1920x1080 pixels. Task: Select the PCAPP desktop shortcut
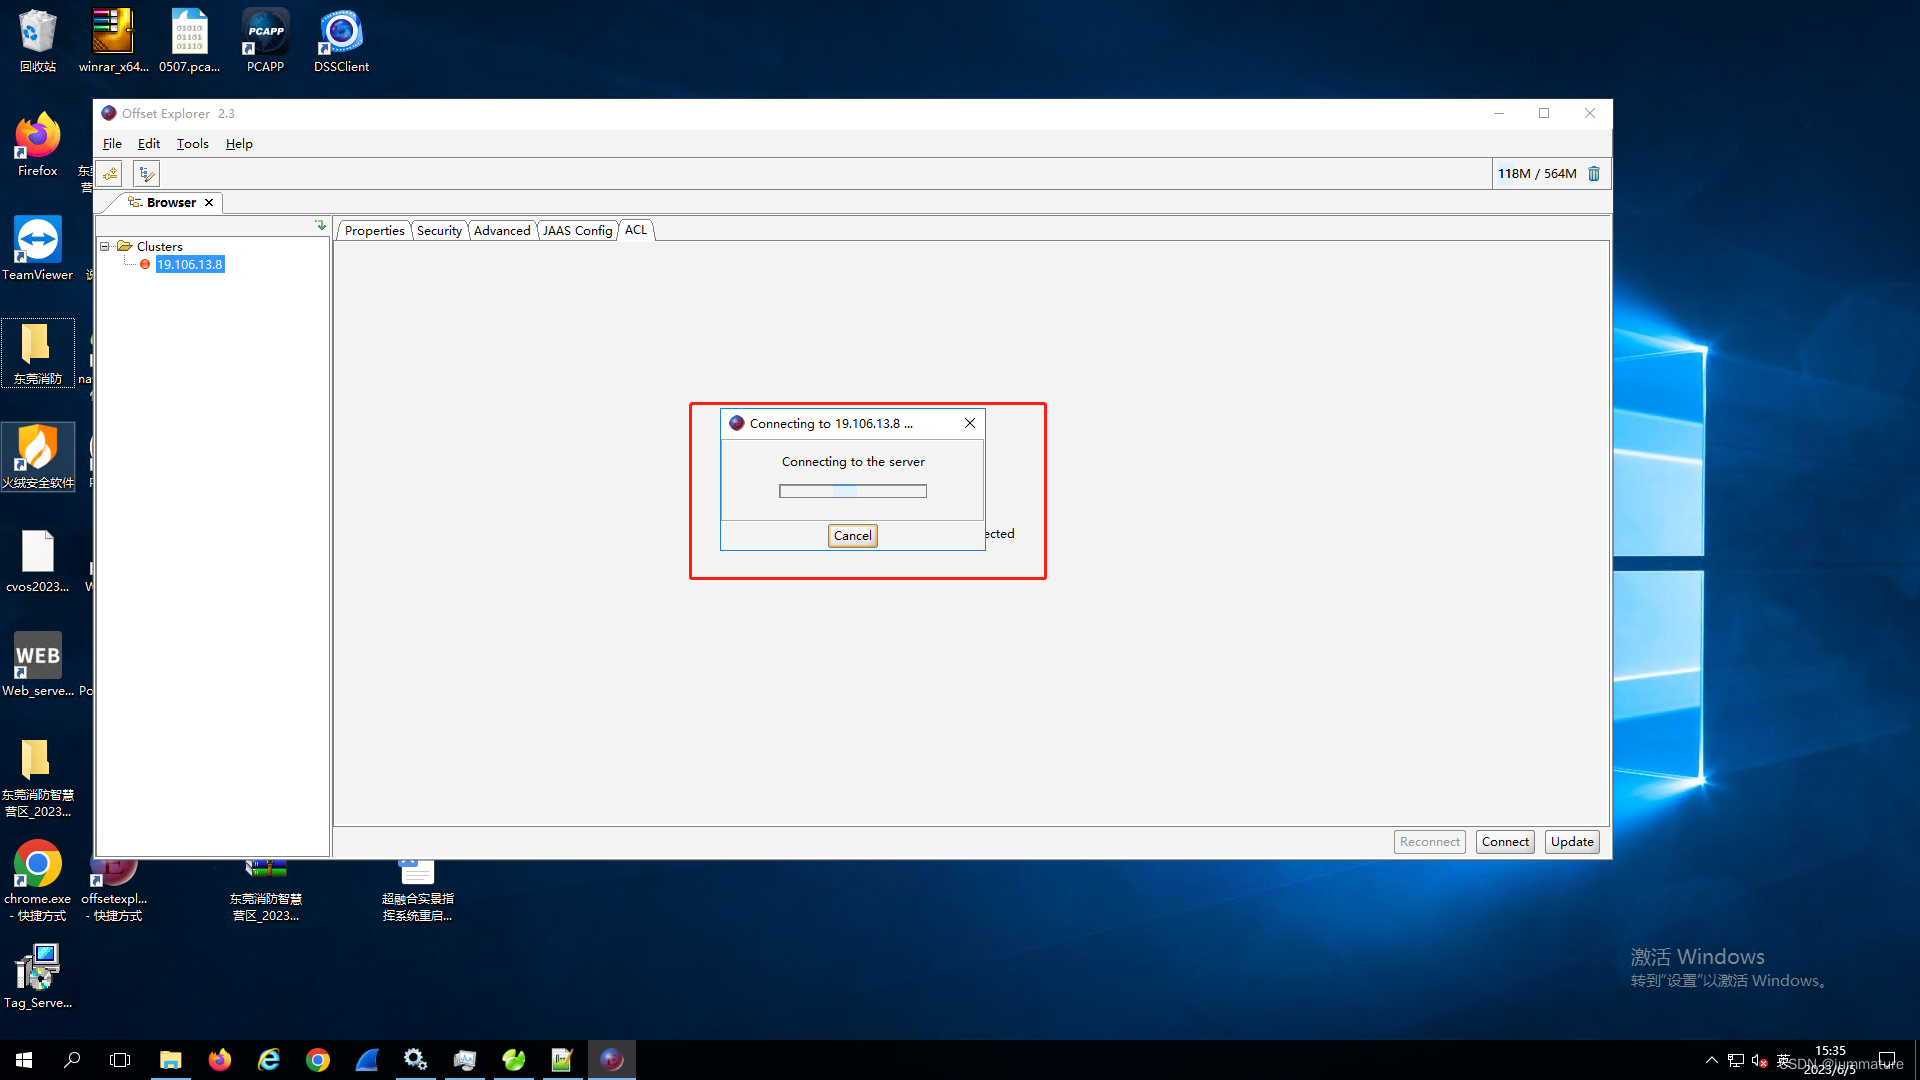coord(266,41)
